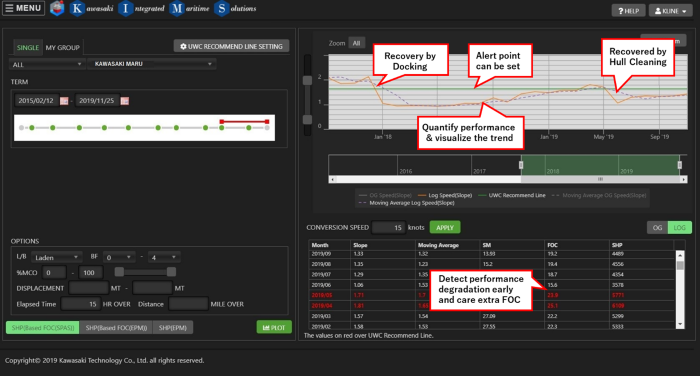Screen dimensions: 700x376
Task: Select SHP(Based FOC(EPM)) mode
Action: (116, 327)
